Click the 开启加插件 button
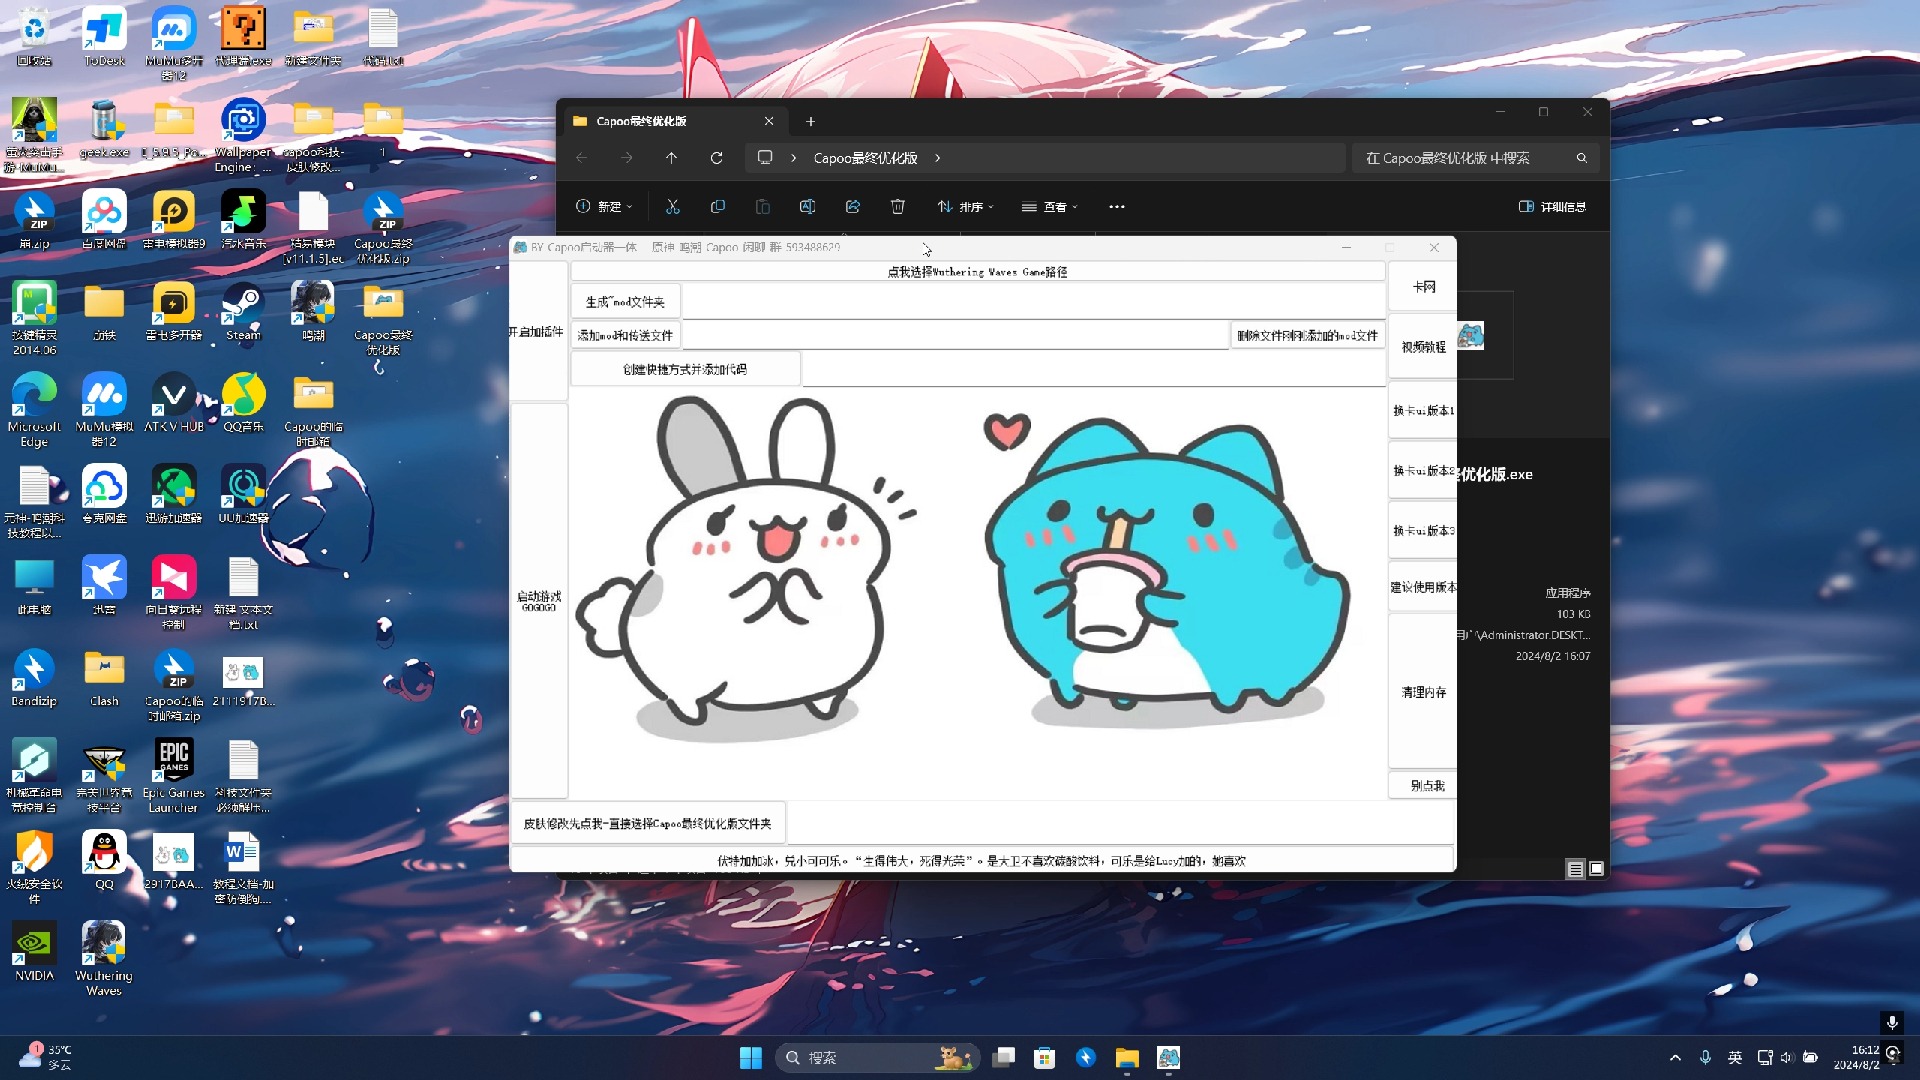The height and width of the screenshot is (1080, 1920). pyautogui.click(x=538, y=332)
